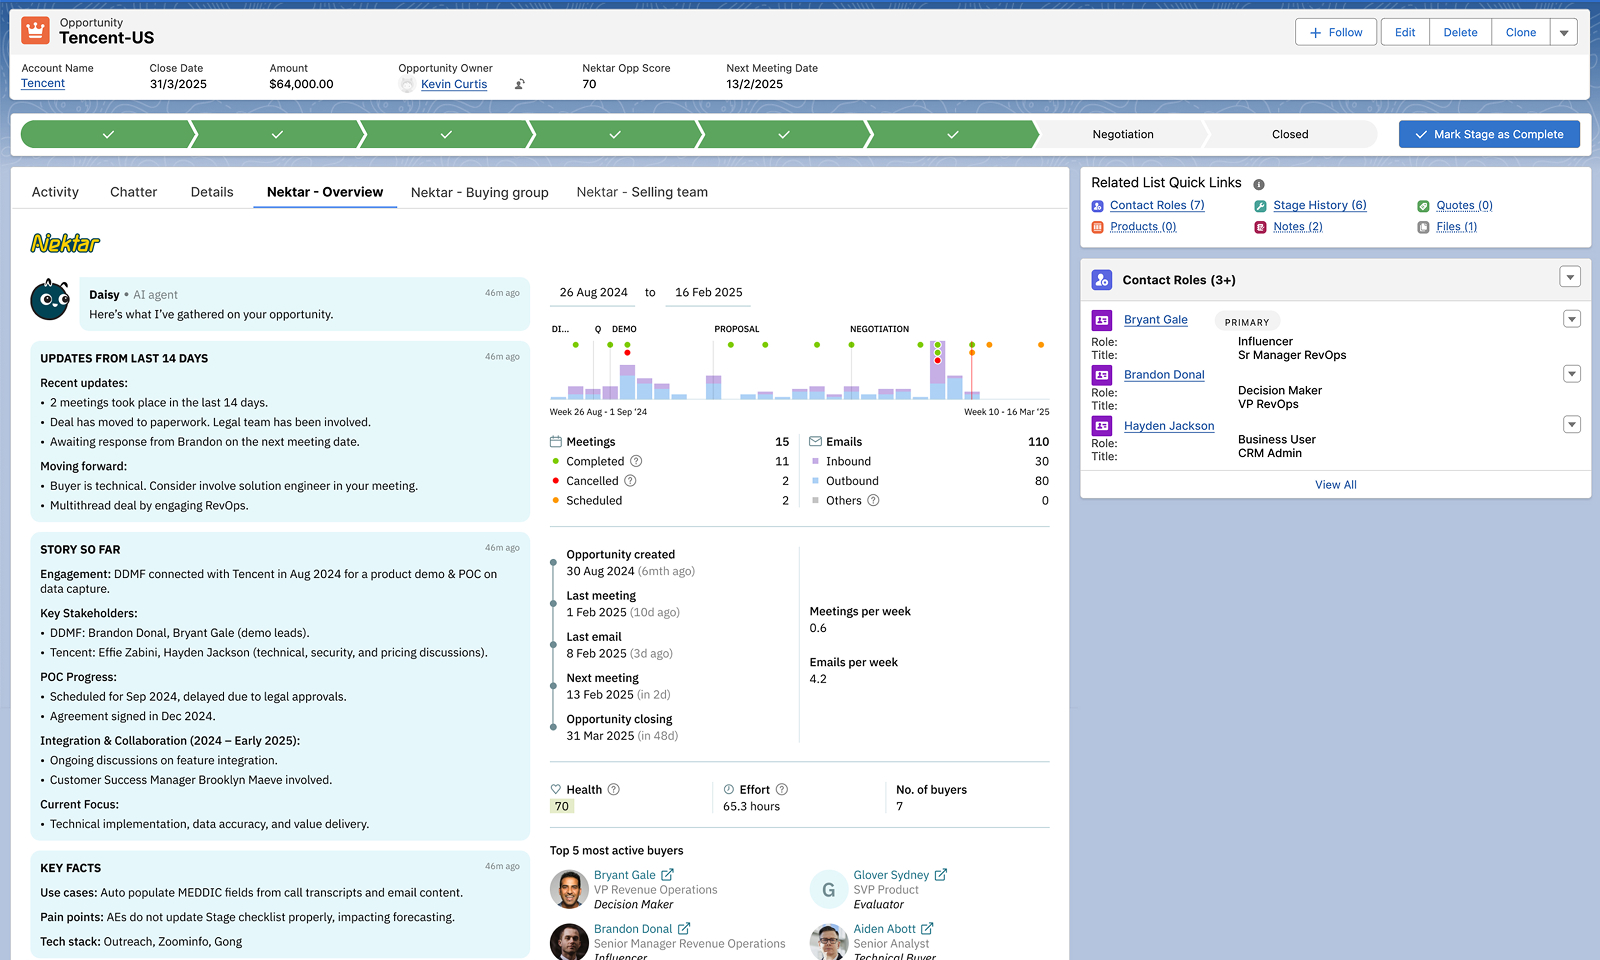Click the Quotes quick link icon
The image size is (1600, 960).
(x=1423, y=206)
